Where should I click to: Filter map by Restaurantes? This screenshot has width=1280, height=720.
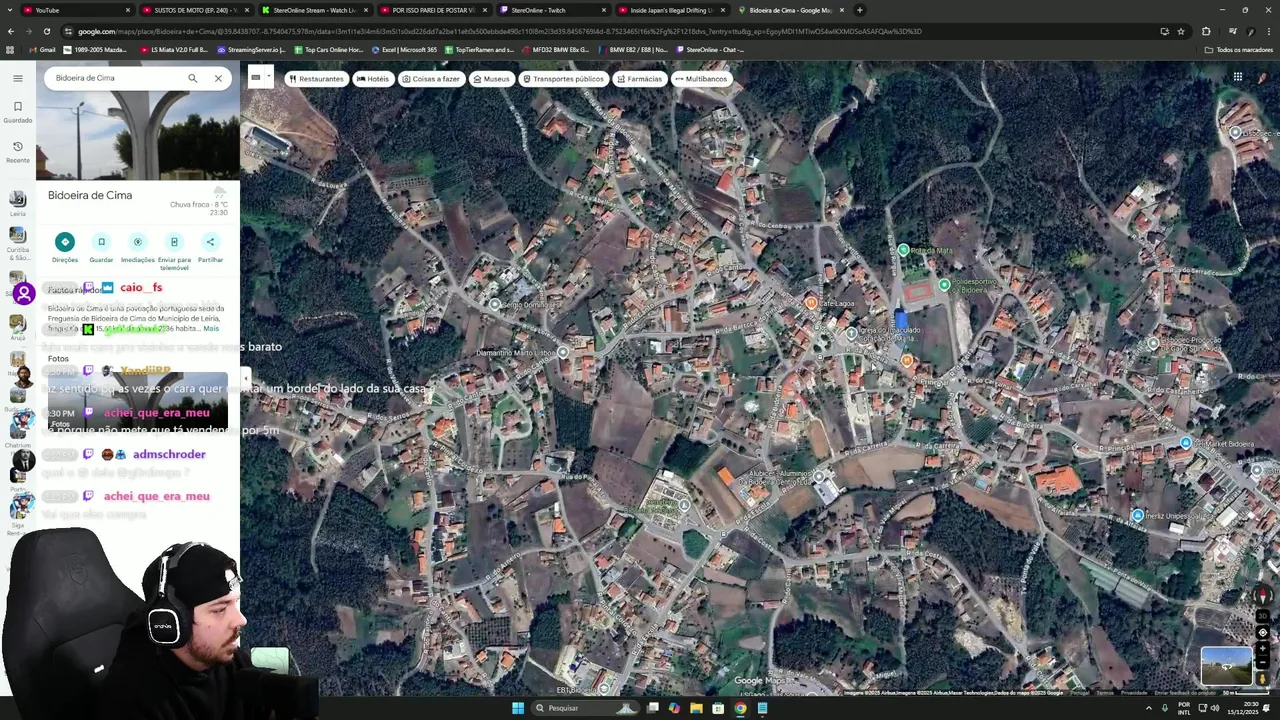click(316, 79)
